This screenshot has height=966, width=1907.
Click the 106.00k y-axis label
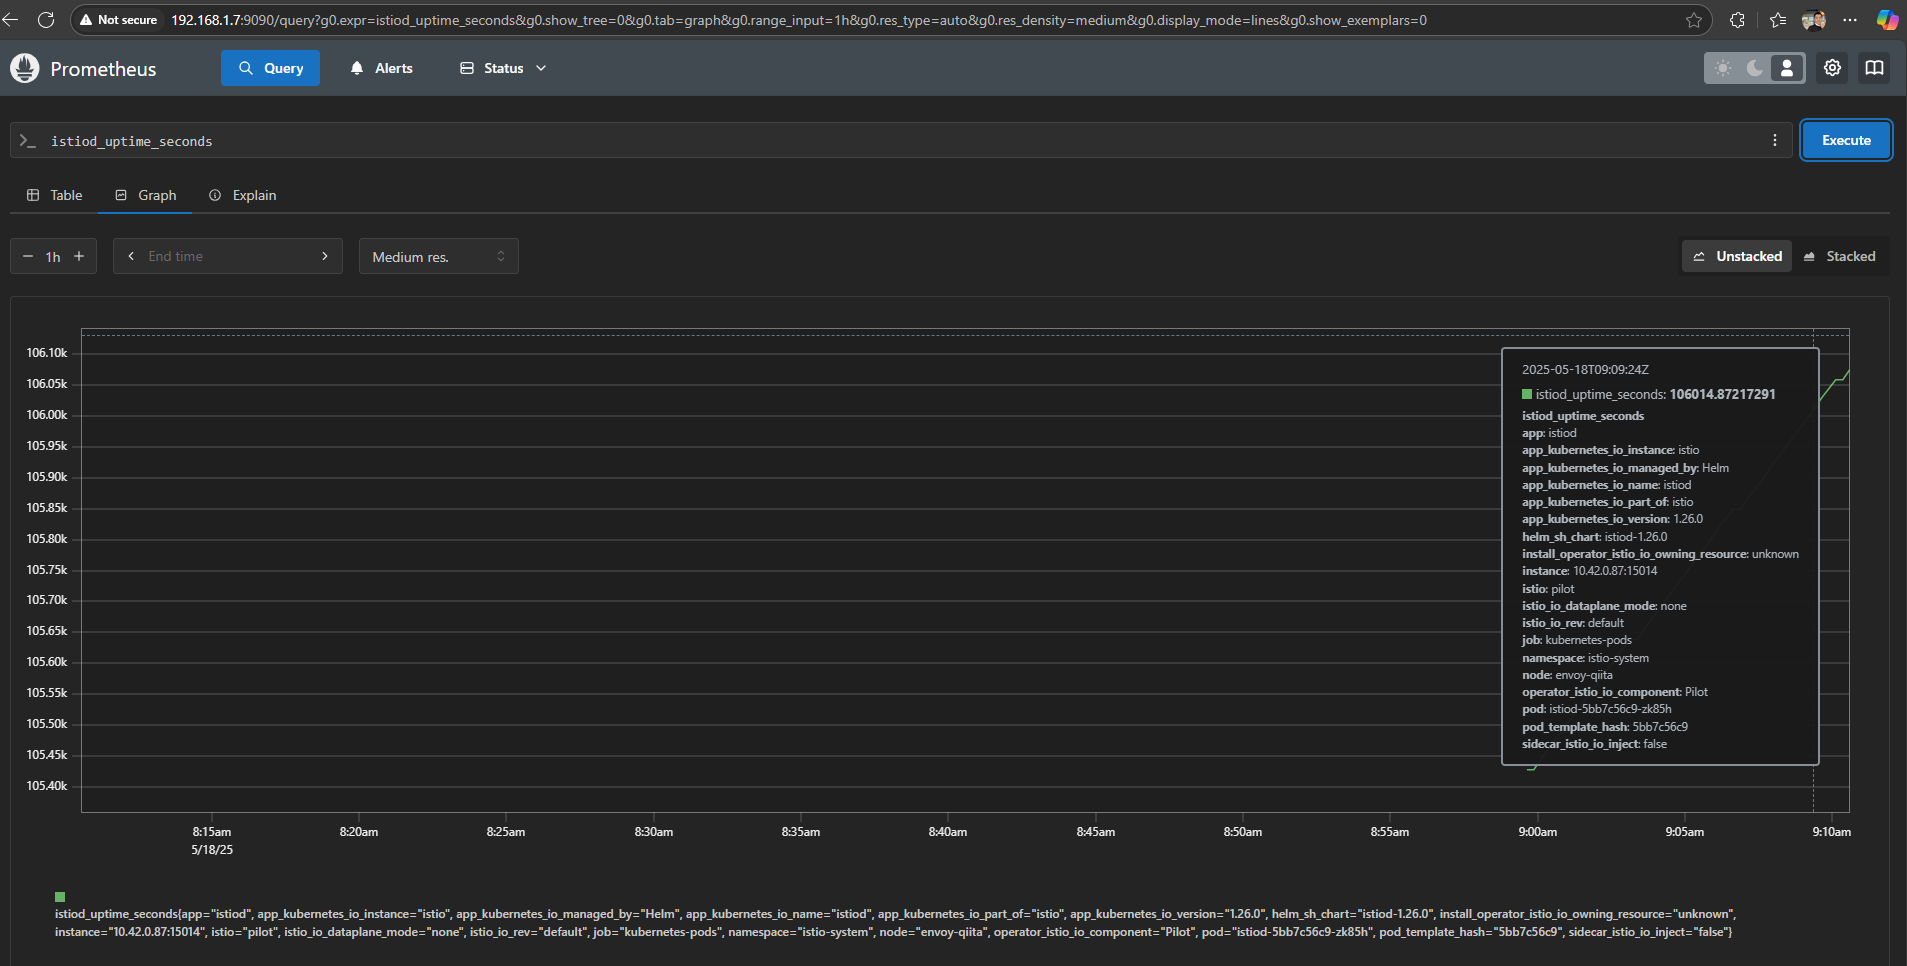click(x=47, y=415)
